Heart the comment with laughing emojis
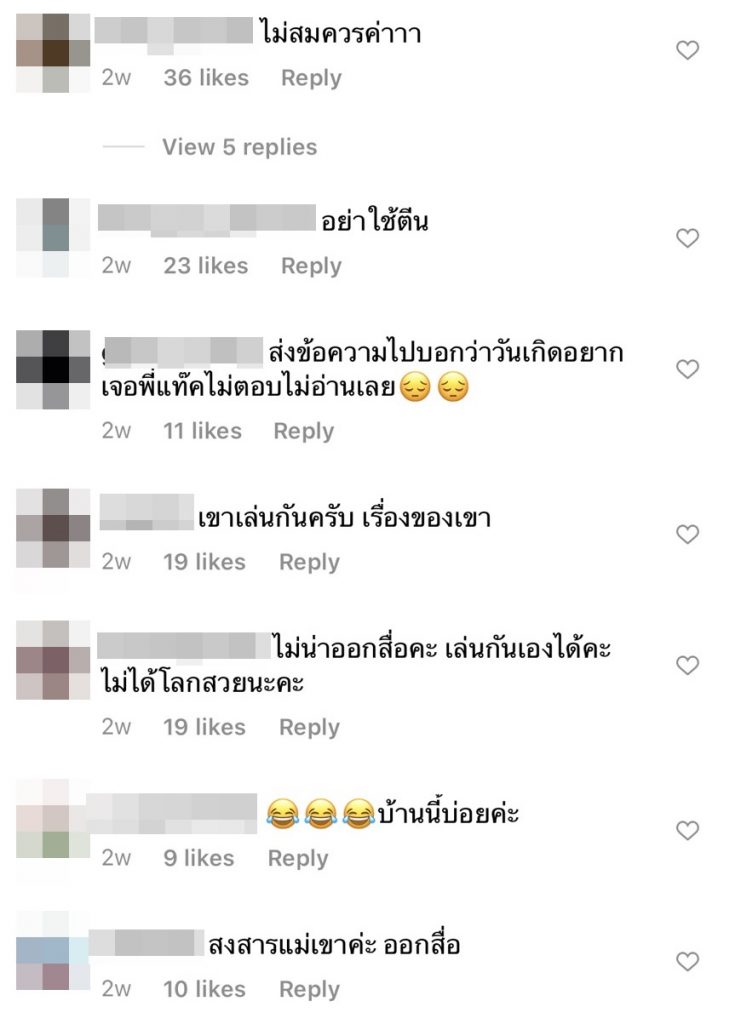This screenshot has width=741, height=1024. 687,831
